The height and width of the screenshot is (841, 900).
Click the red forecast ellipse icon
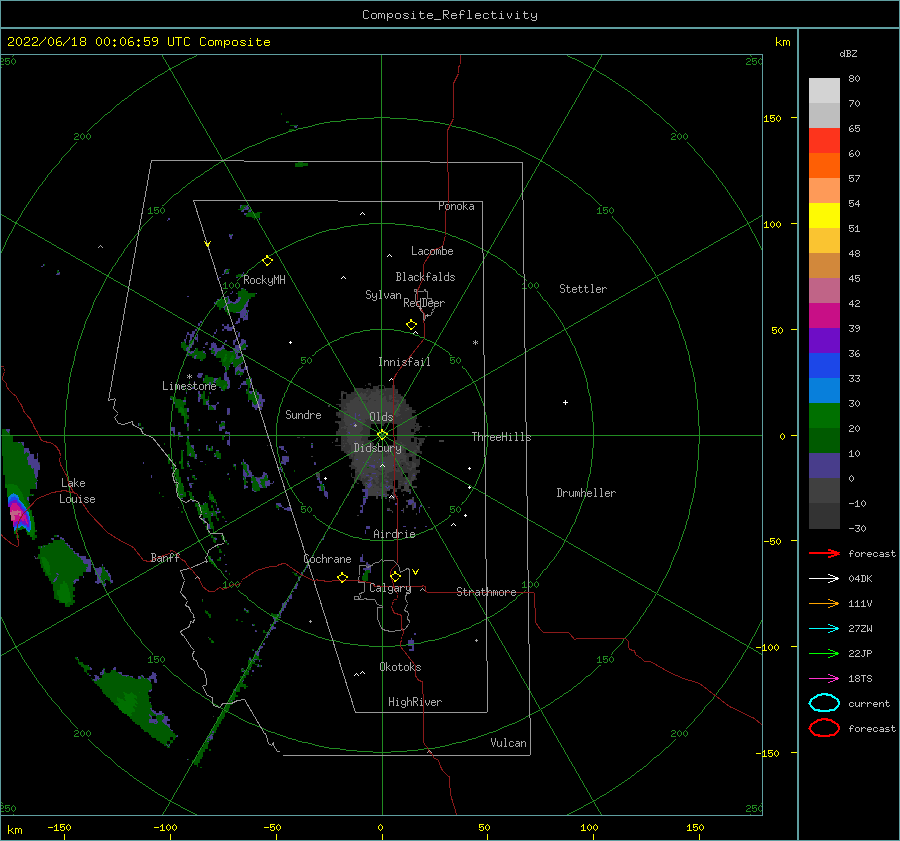pyautogui.click(x=824, y=728)
